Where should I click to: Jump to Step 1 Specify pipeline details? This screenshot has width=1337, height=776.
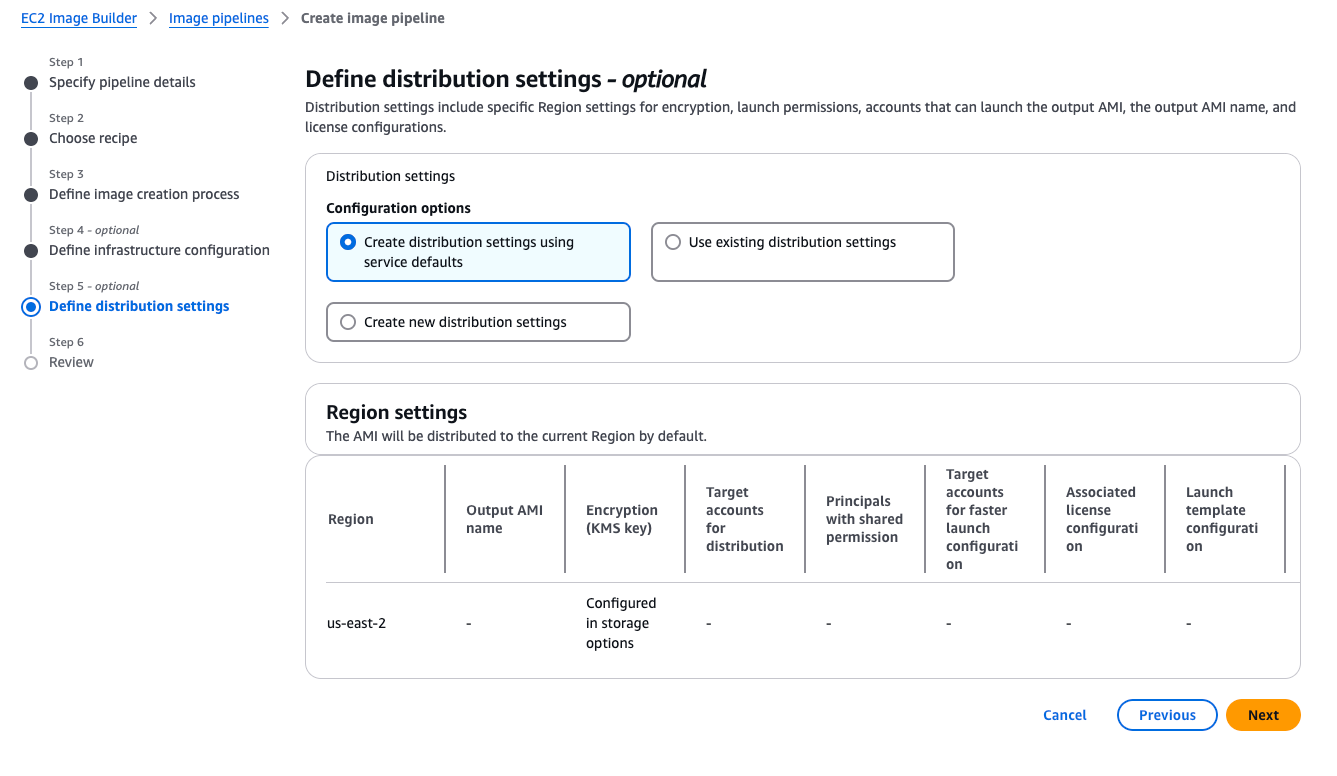(123, 82)
